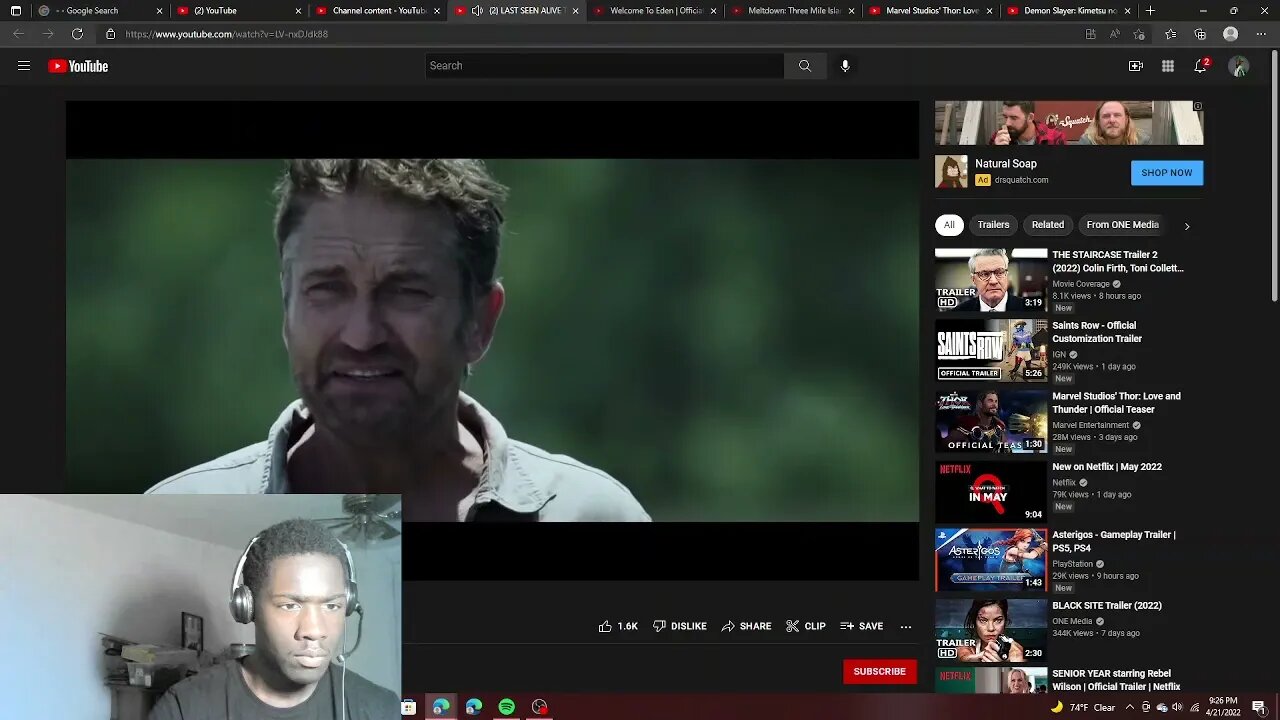
Task: Open the weather widget showing 74°F
Action: 1083,707
